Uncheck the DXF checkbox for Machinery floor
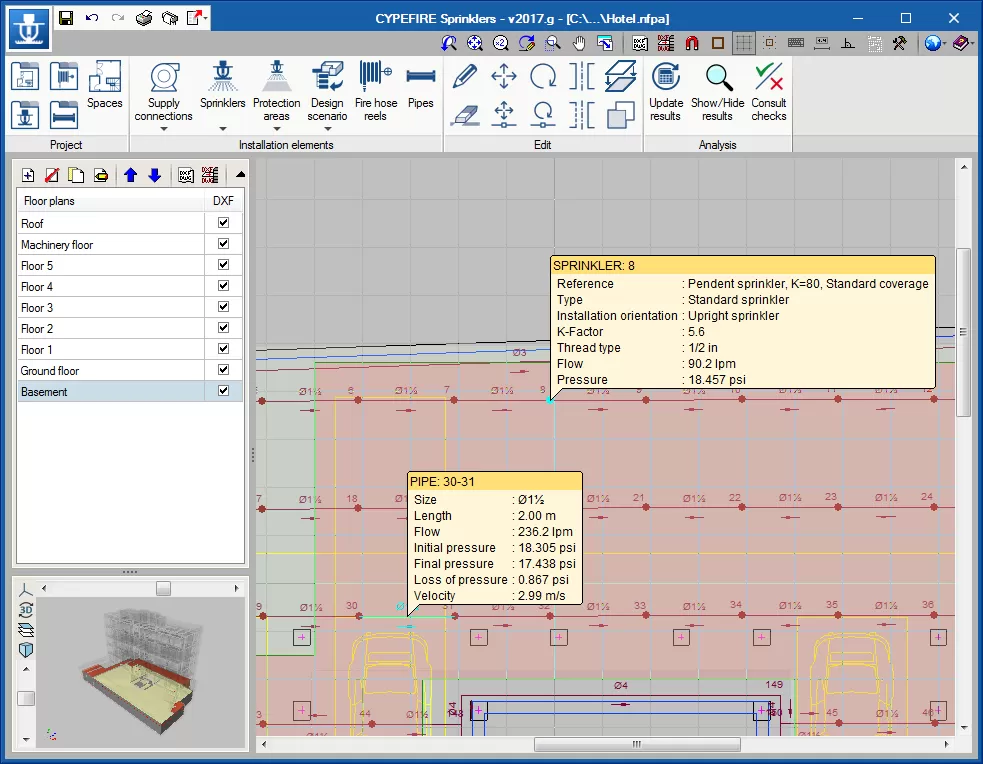Screen dimensions: 983x764 [x=223, y=244]
